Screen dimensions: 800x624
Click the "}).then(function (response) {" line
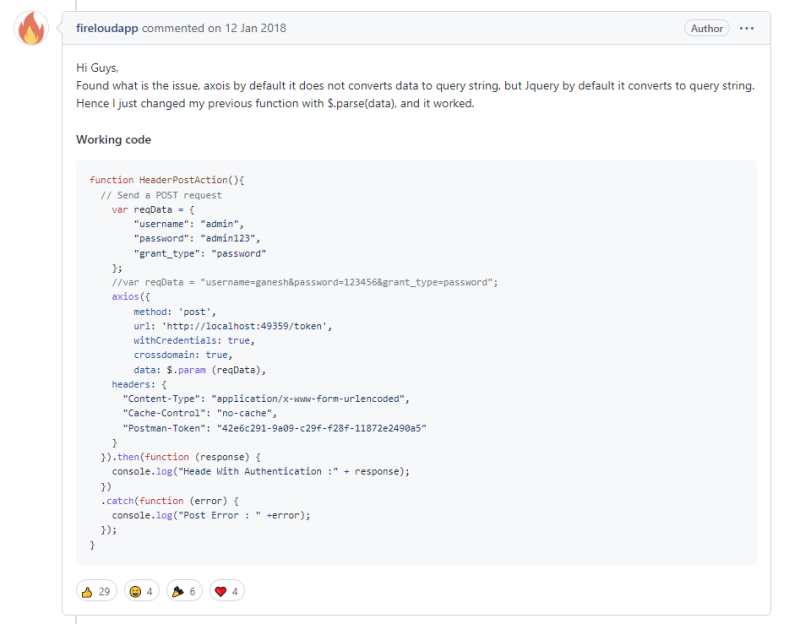click(x=181, y=457)
